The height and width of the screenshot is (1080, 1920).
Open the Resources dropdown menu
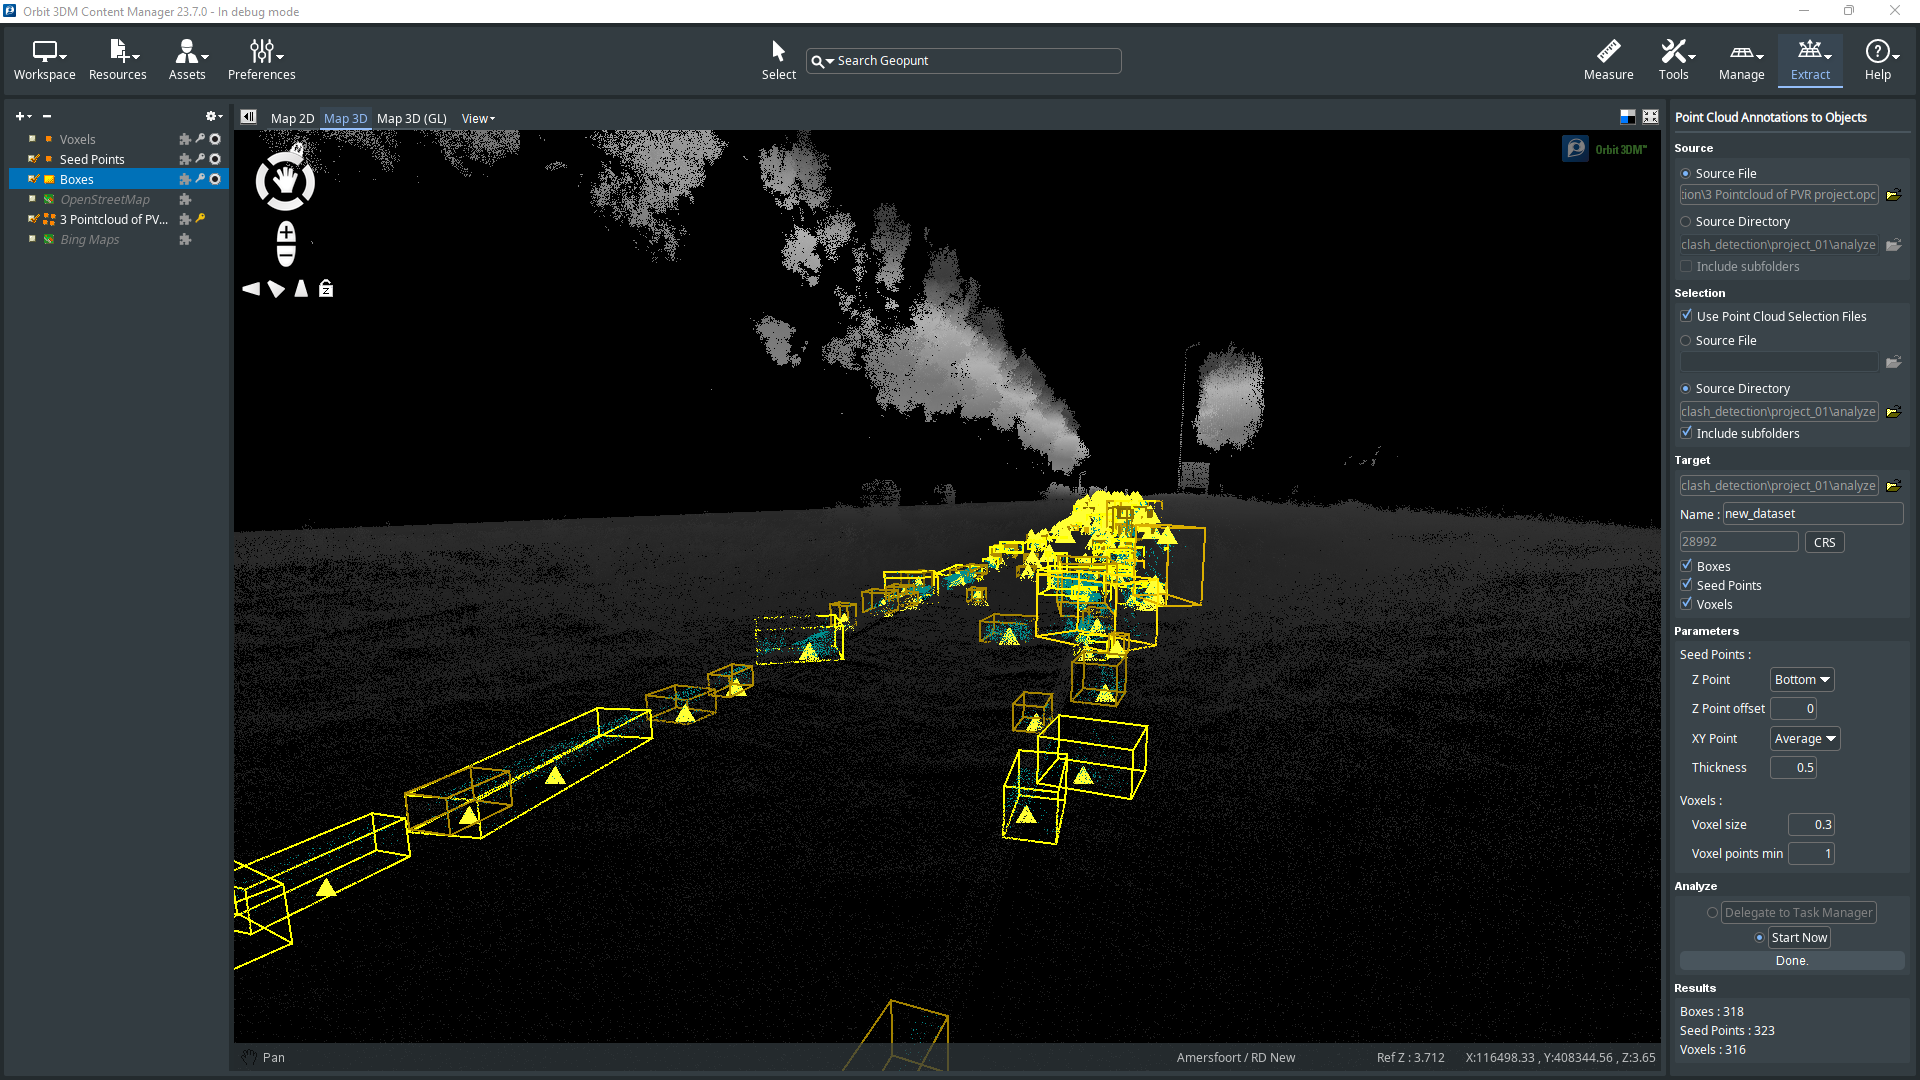coord(118,60)
